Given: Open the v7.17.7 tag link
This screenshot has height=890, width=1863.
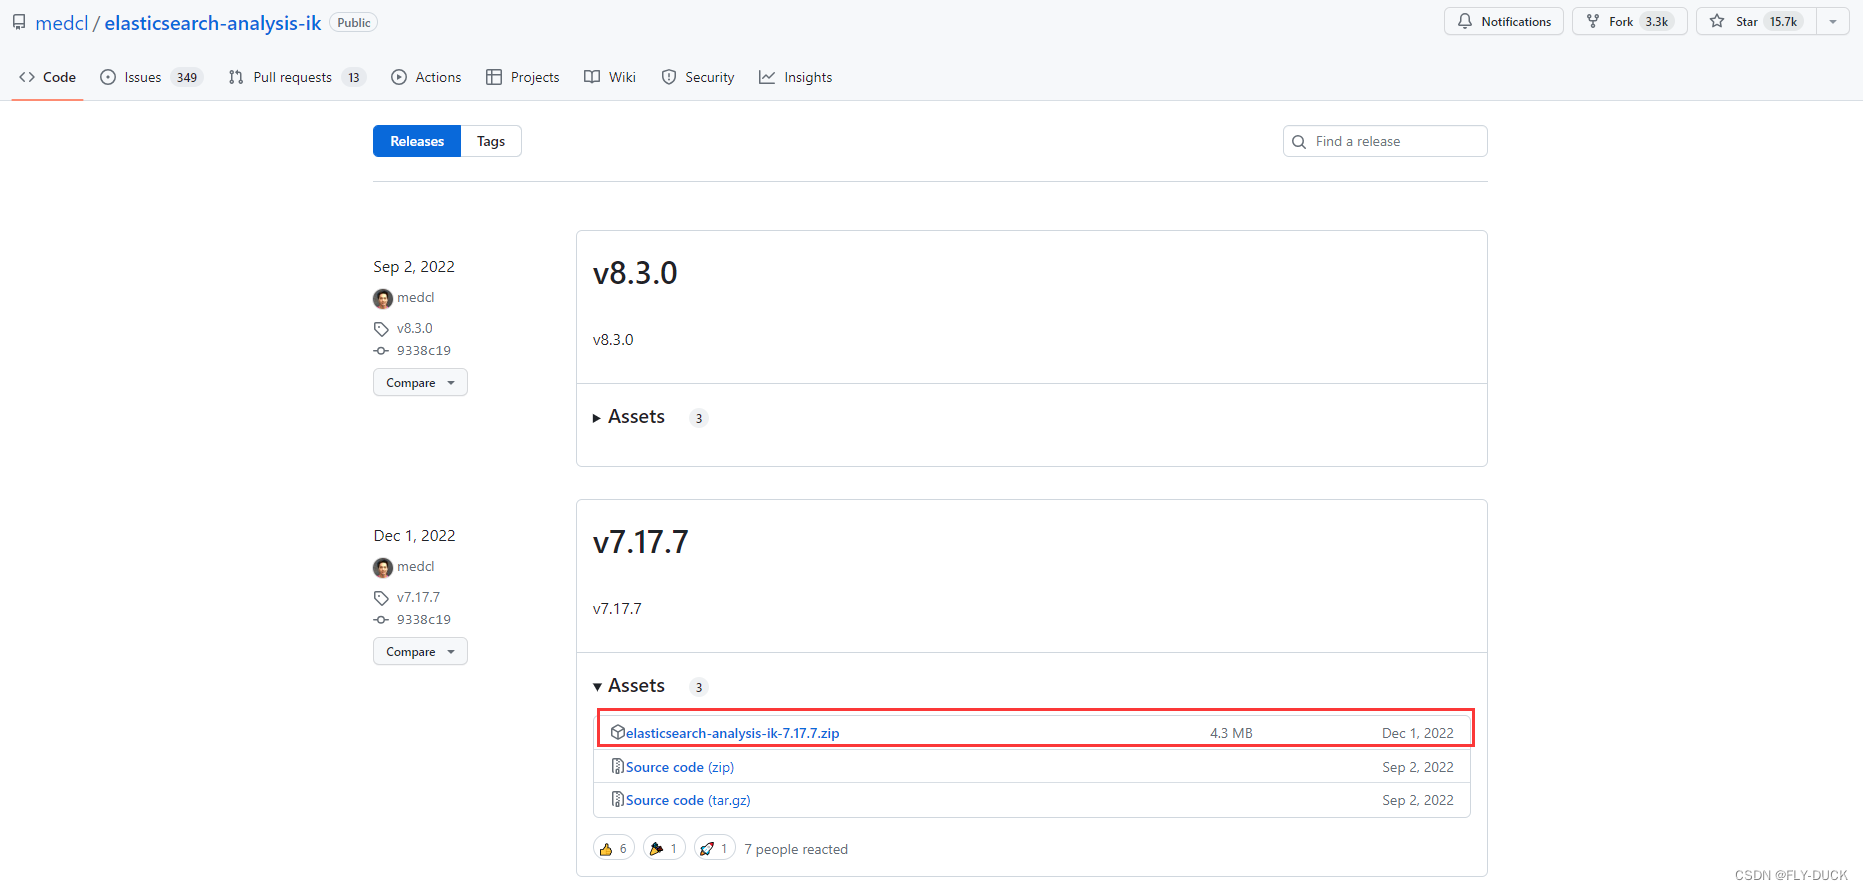Looking at the screenshot, I should tap(418, 597).
